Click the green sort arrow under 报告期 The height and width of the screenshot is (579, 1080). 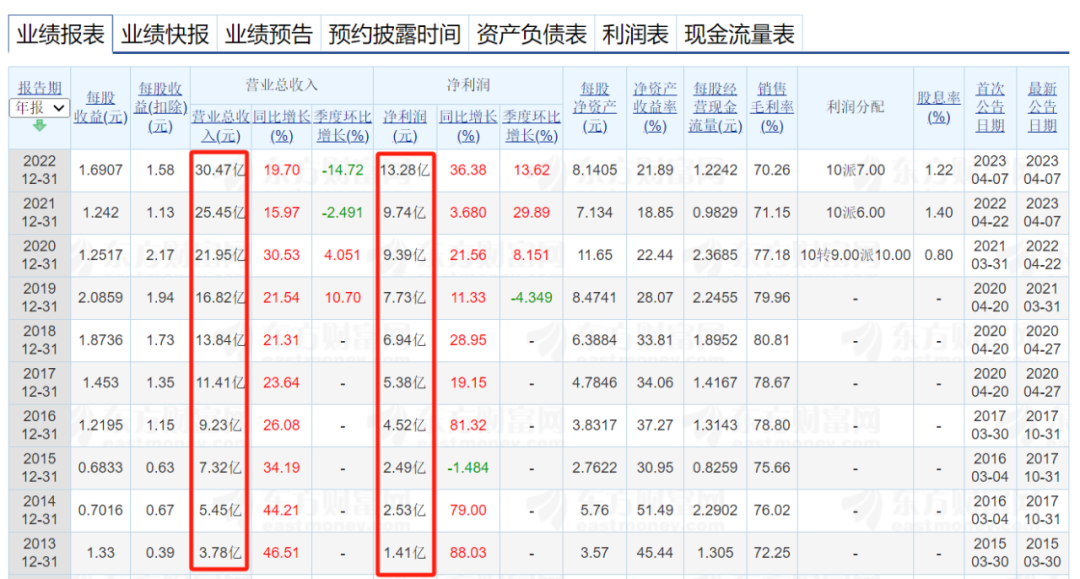point(40,126)
